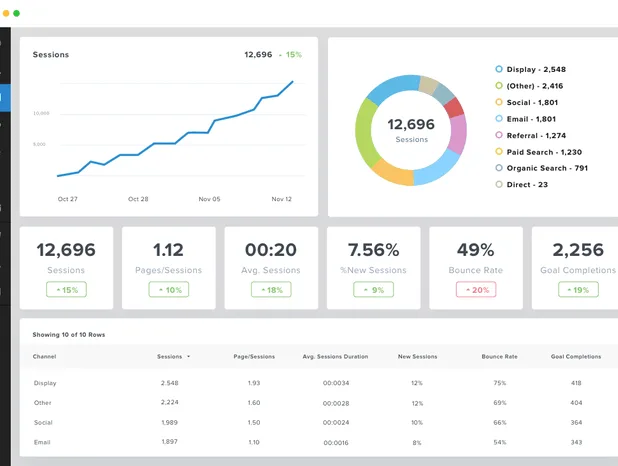Click the 10% badge under Pages/Sessions
Viewport: 618px width, 466px height.
coord(169,290)
